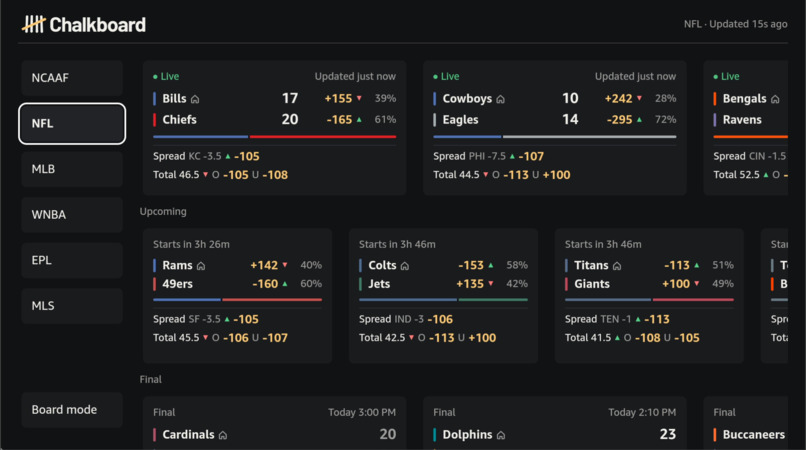Click the up arrow next to Total 41.5
The width and height of the screenshot is (806, 450).
click(617, 337)
